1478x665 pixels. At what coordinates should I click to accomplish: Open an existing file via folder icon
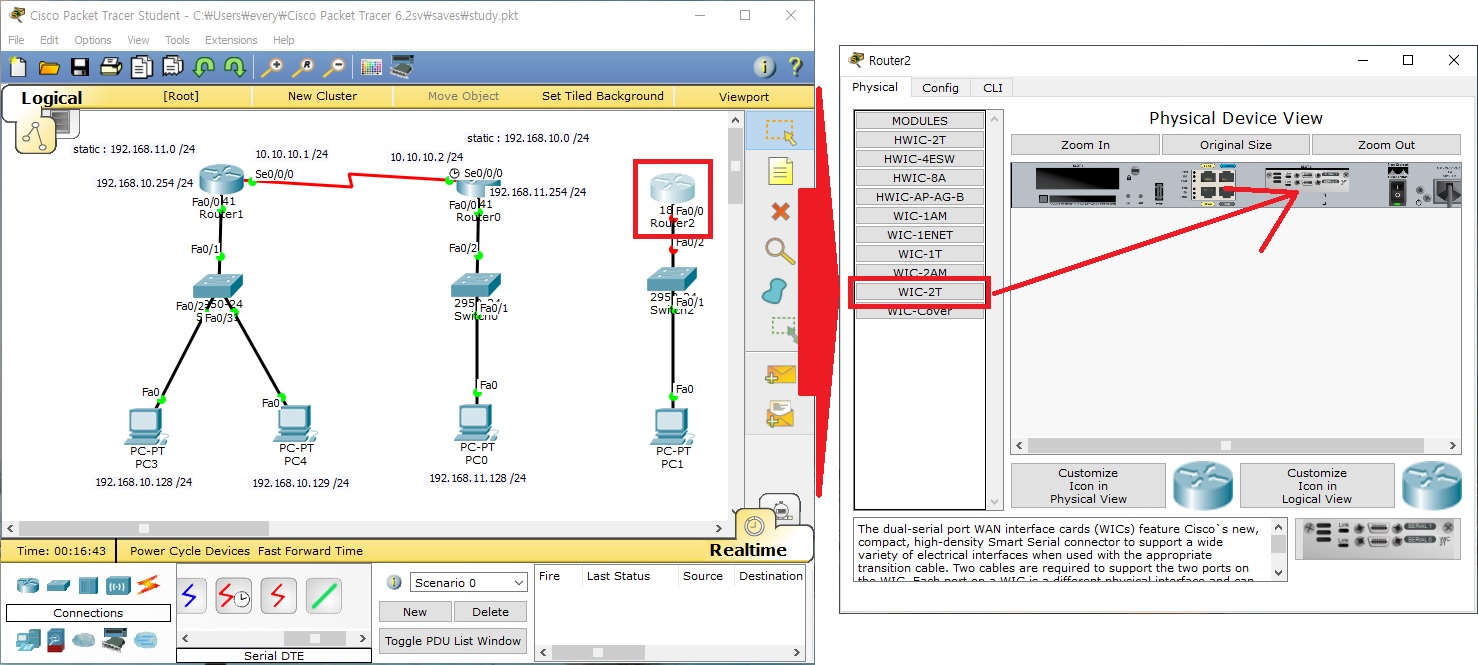point(48,68)
